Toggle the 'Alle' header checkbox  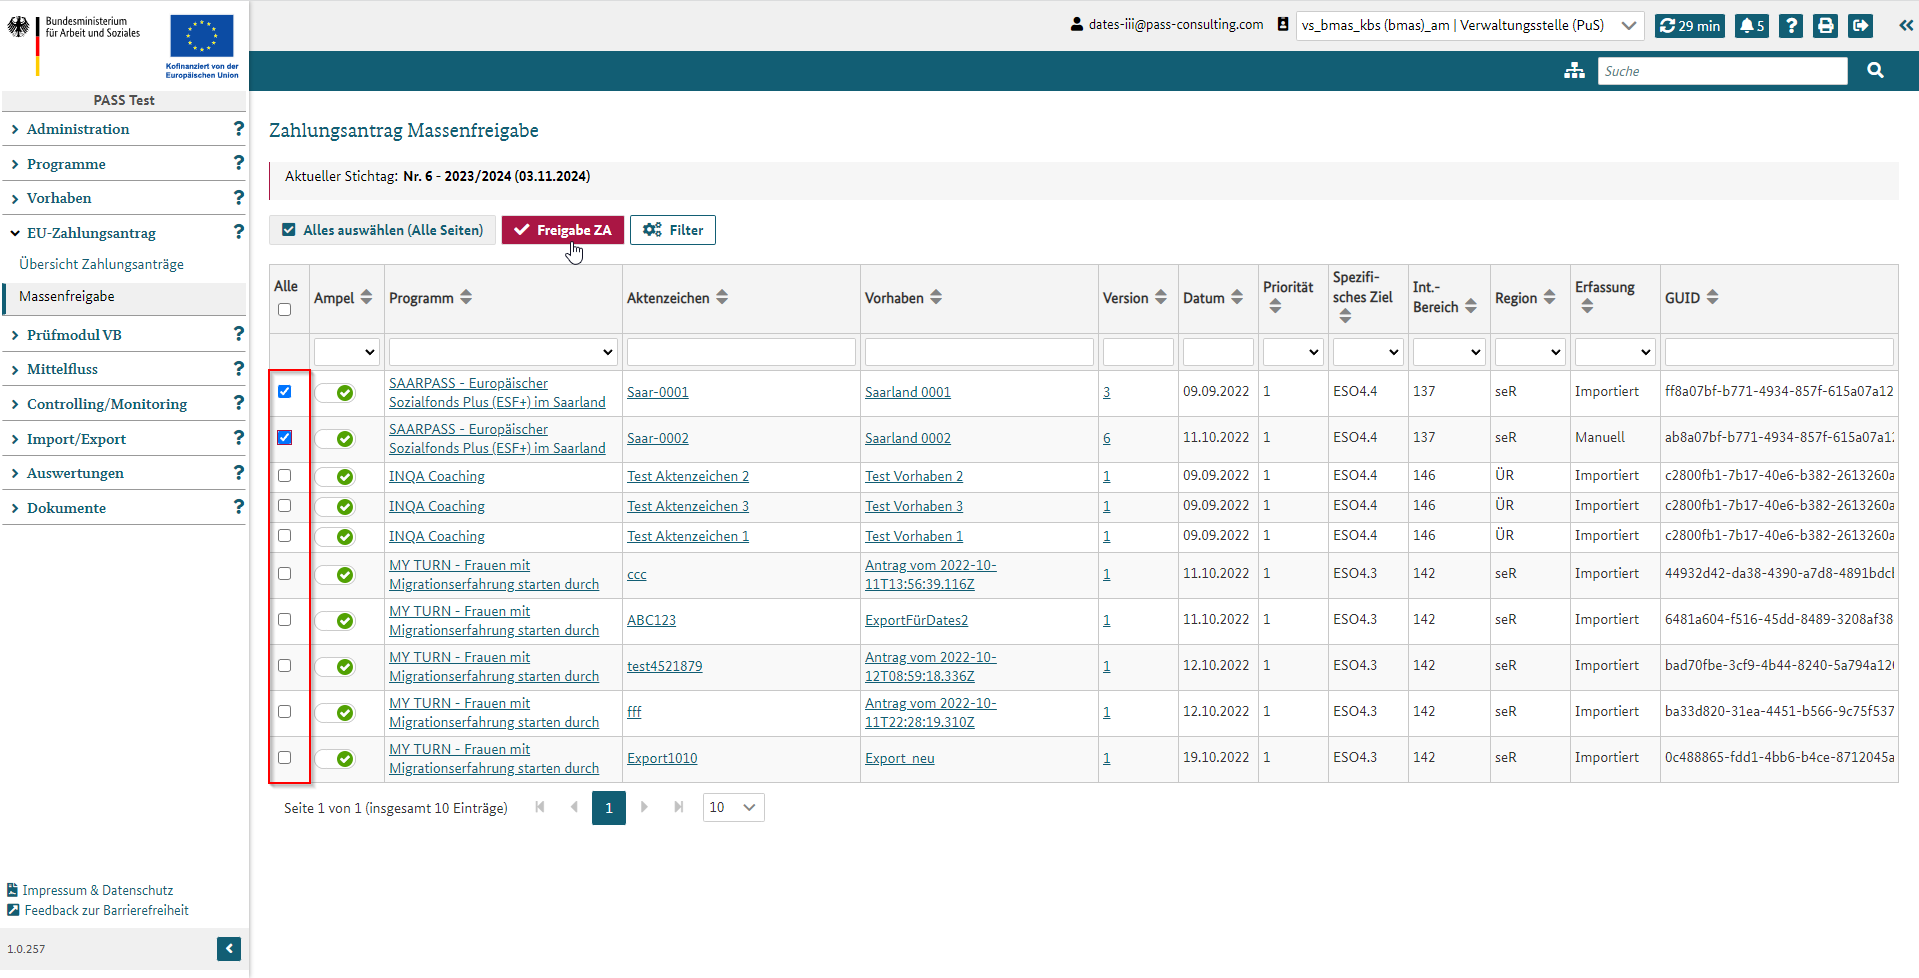click(285, 310)
